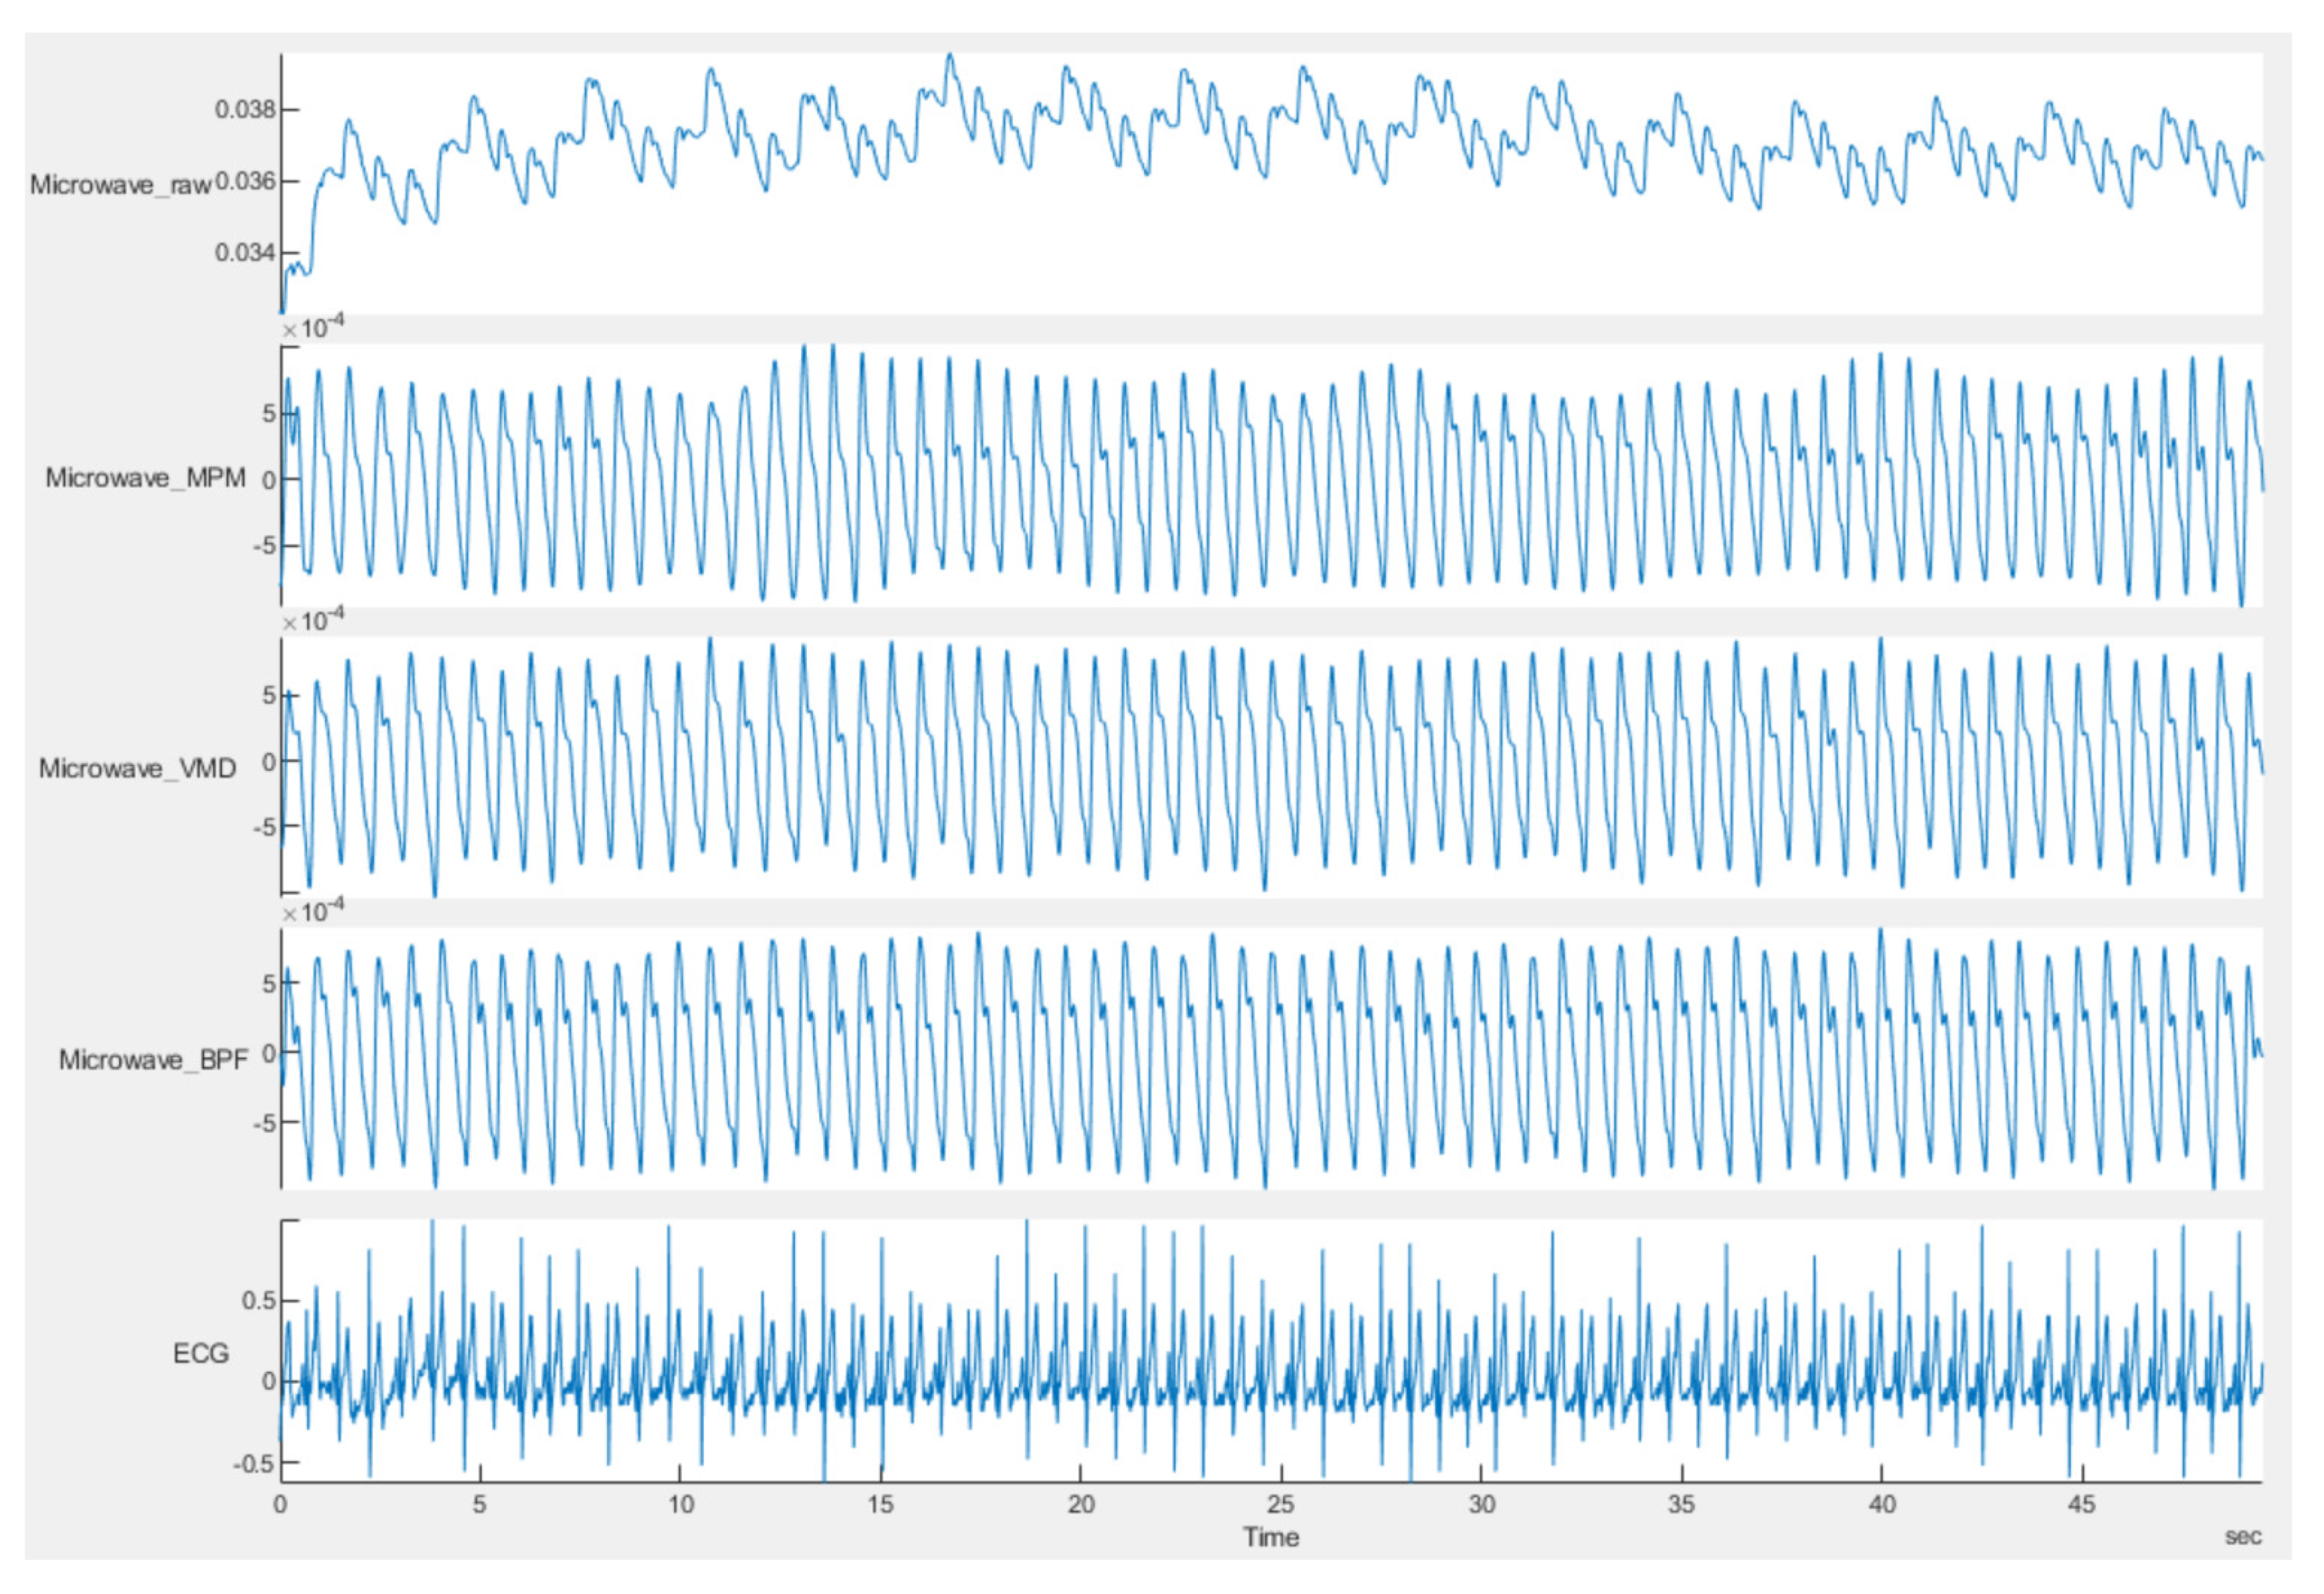Click the ×10⁻⁴ exponent above Microwave_BPF plot

pos(313,911)
